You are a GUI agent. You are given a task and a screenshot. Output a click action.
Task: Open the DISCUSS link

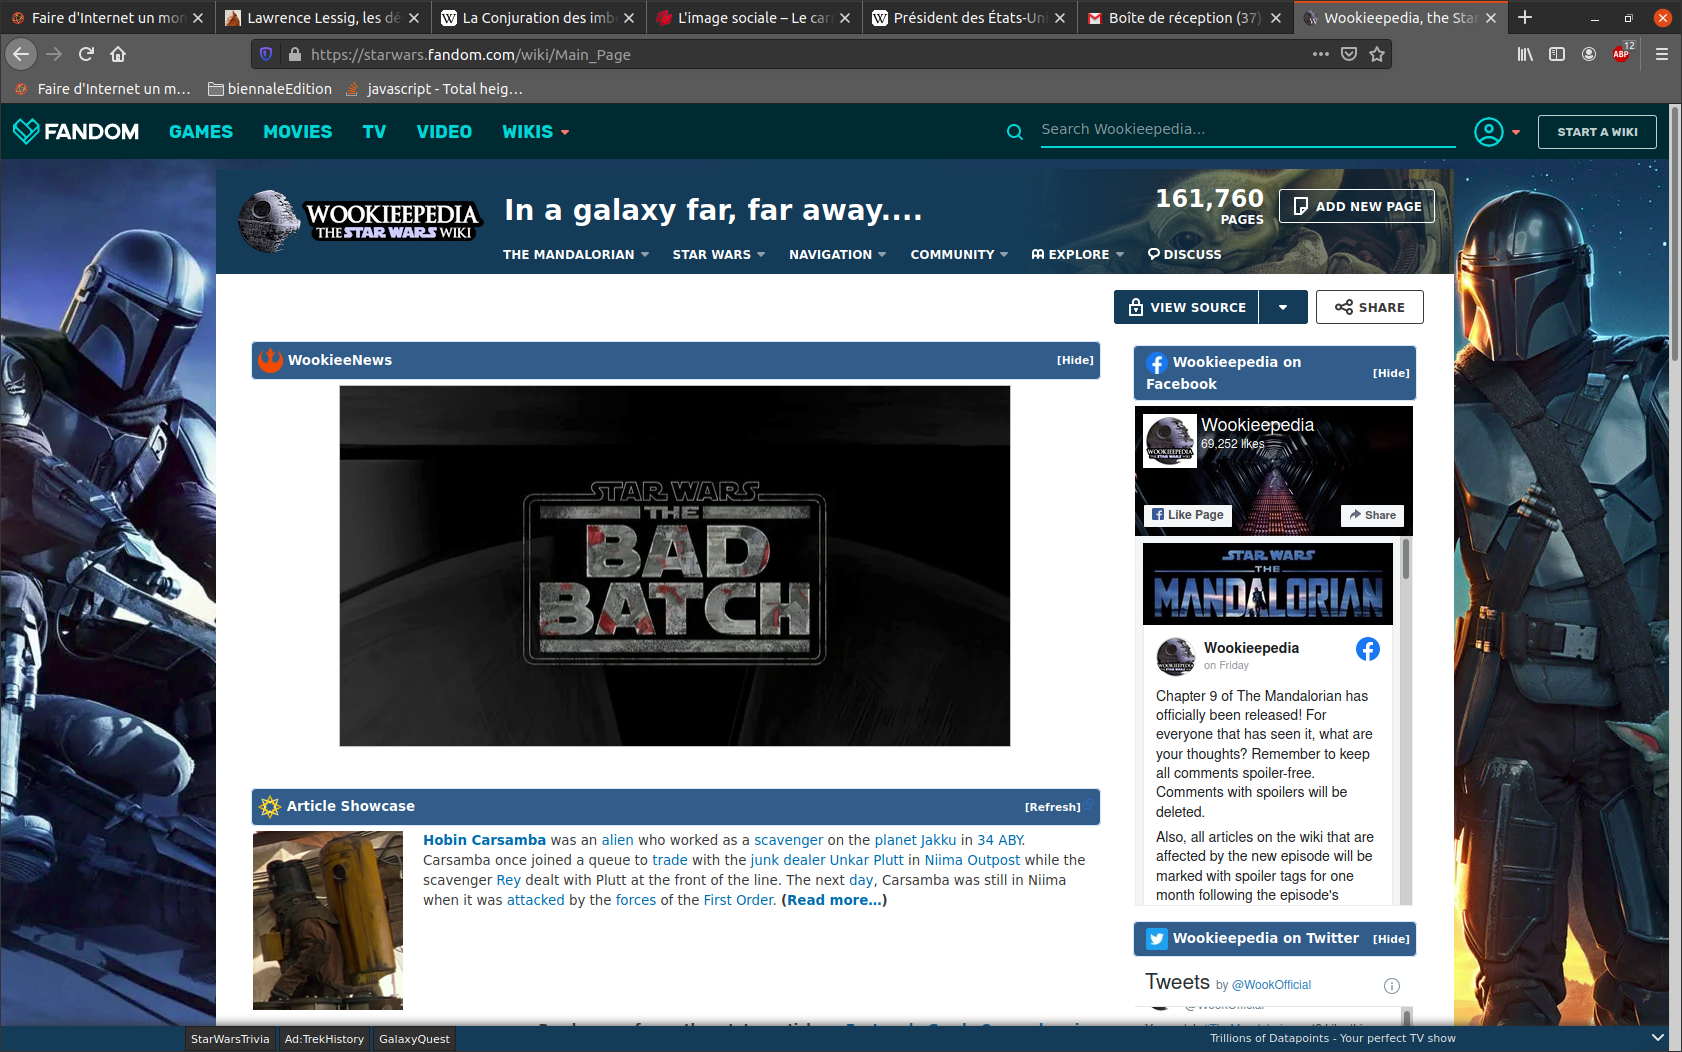click(x=1185, y=255)
